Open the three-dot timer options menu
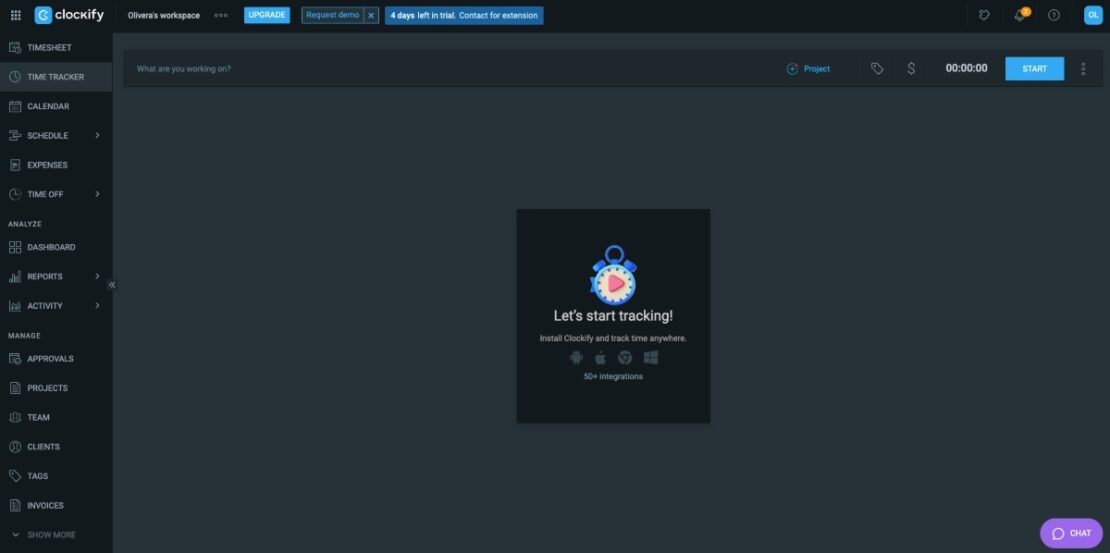Viewport: 1110px width, 553px height. pyautogui.click(x=1083, y=69)
